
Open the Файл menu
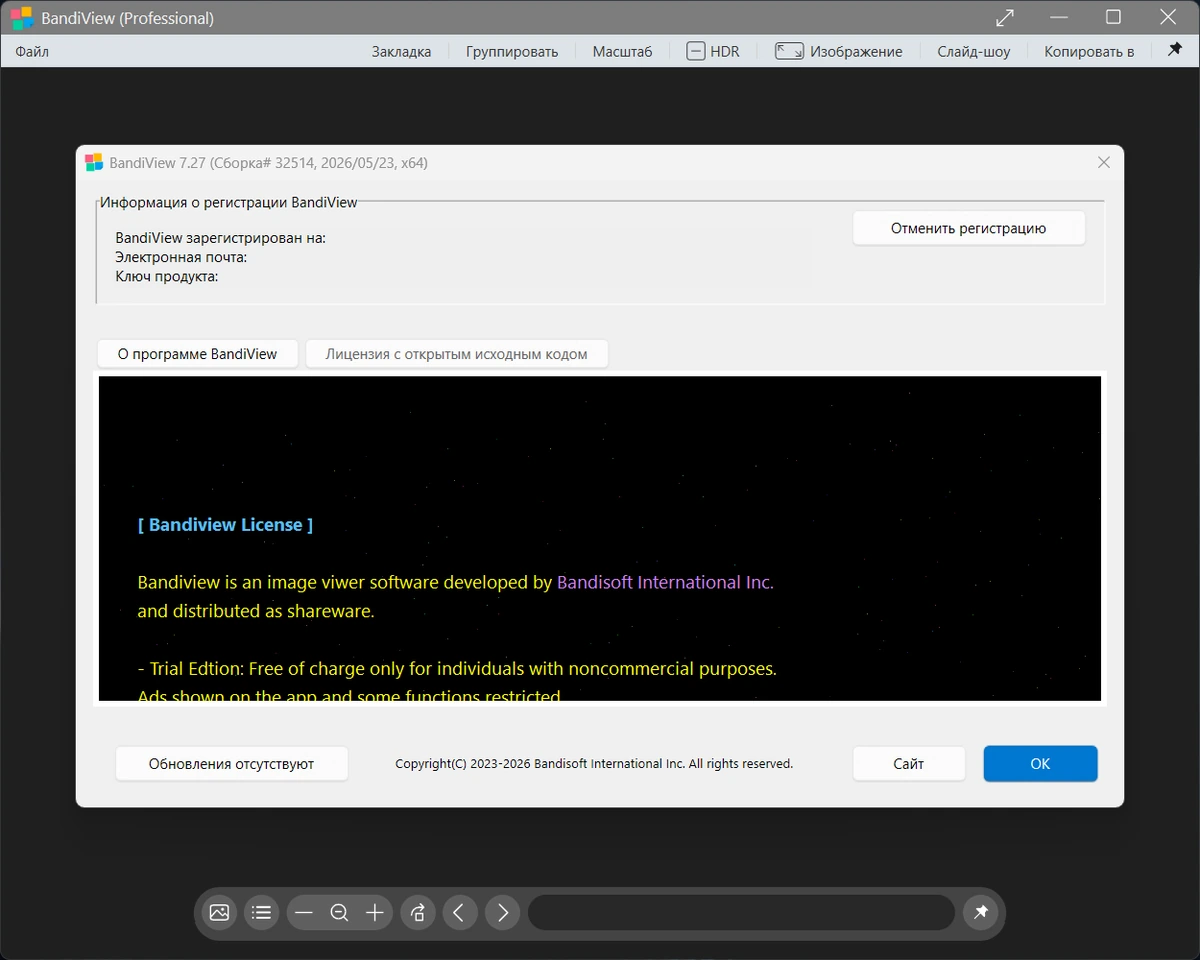click(32, 51)
